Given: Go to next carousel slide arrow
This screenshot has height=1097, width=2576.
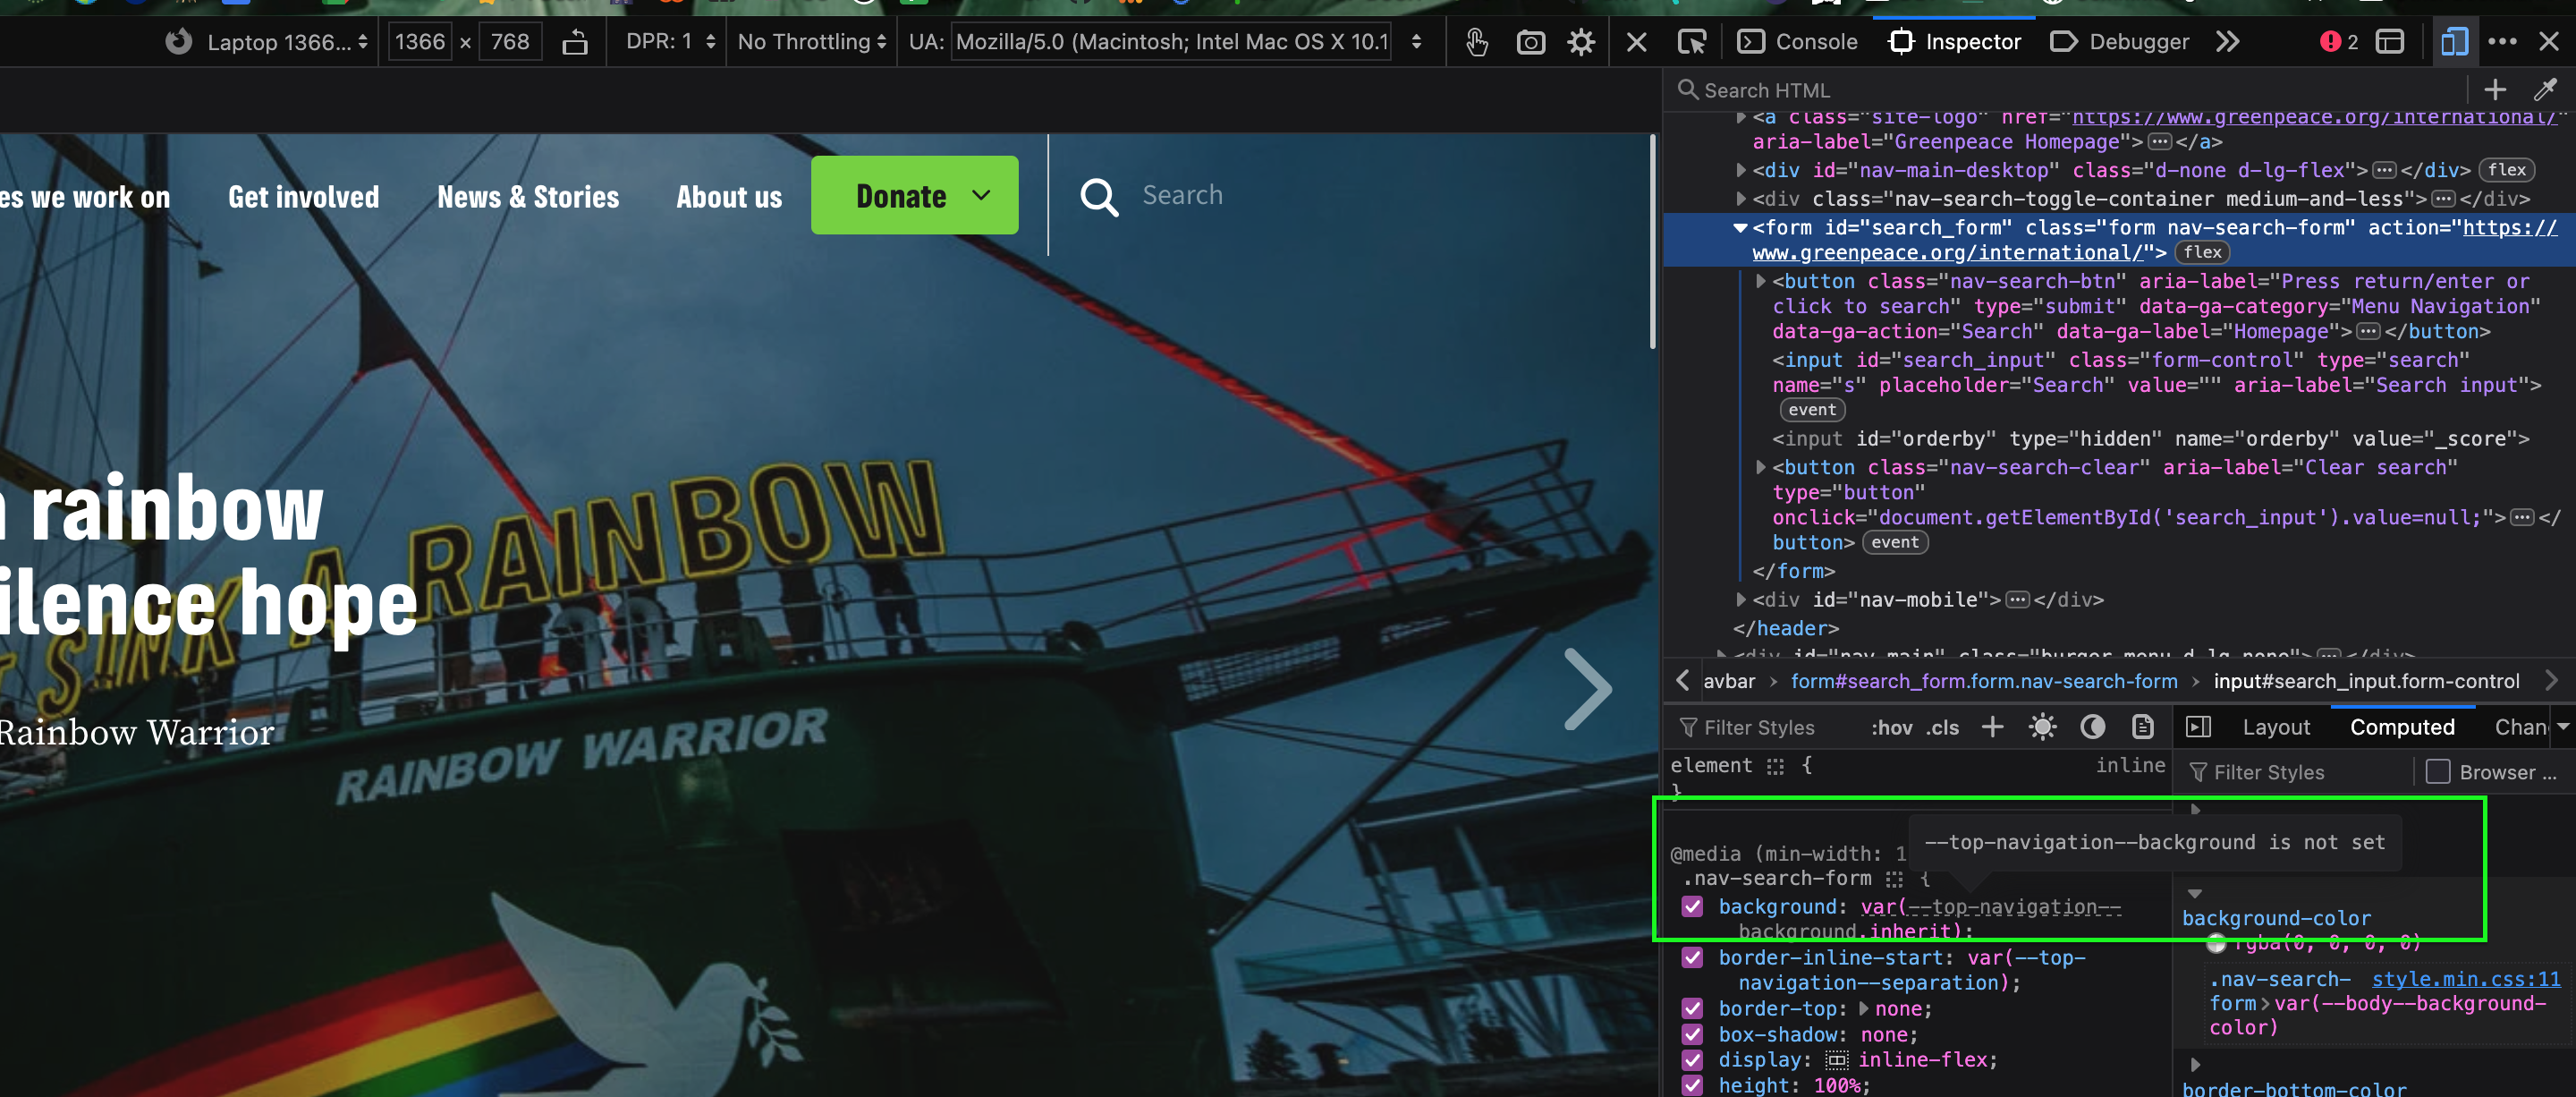Looking at the screenshot, I should click(x=1588, y=689).
